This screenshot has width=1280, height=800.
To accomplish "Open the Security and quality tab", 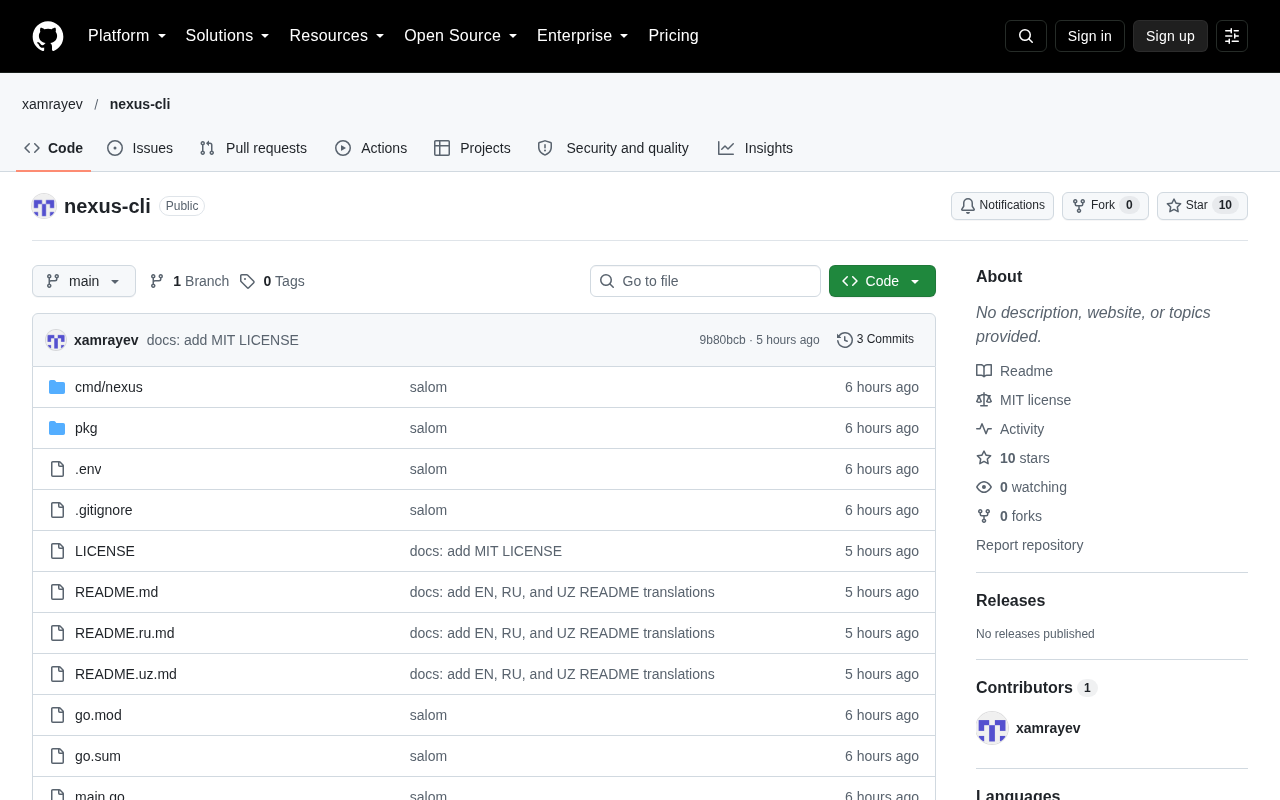I will coord(613,148).
